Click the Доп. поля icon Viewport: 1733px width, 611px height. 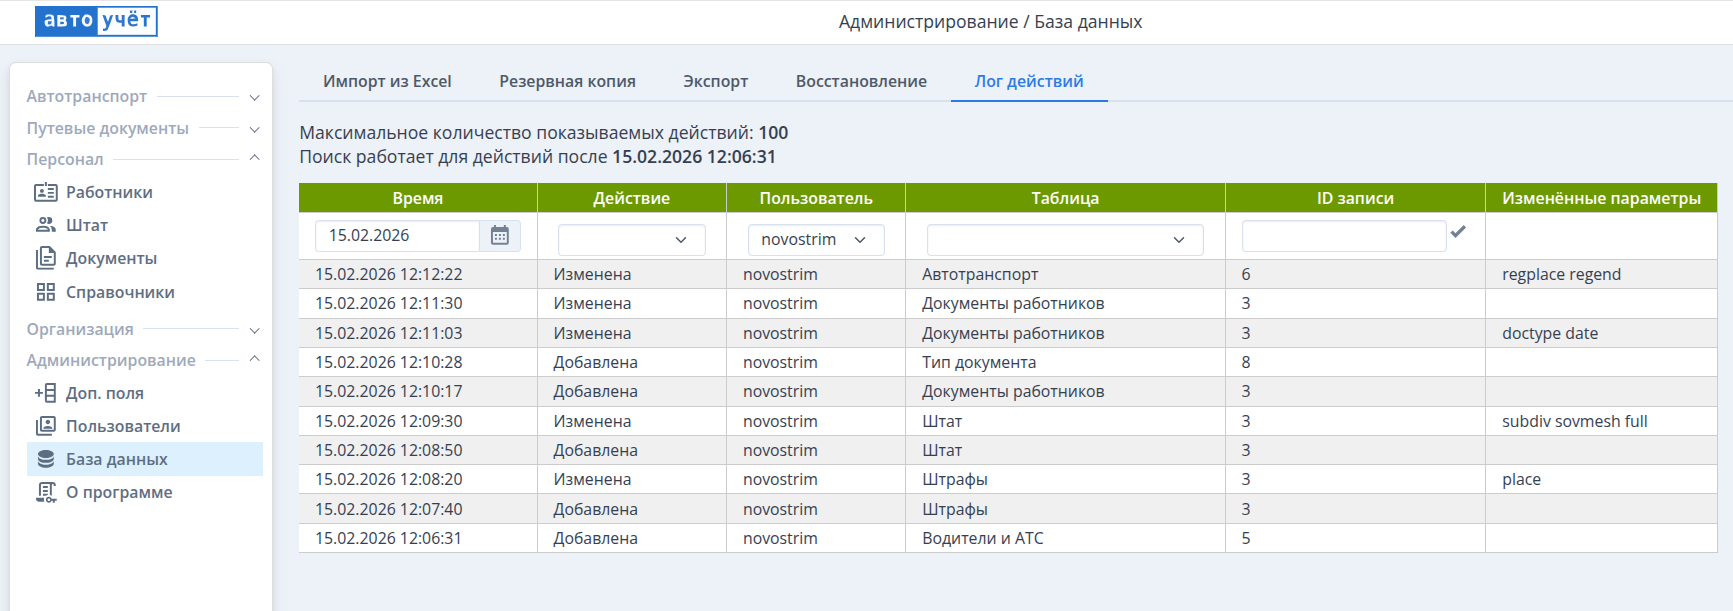pos(46,393)
